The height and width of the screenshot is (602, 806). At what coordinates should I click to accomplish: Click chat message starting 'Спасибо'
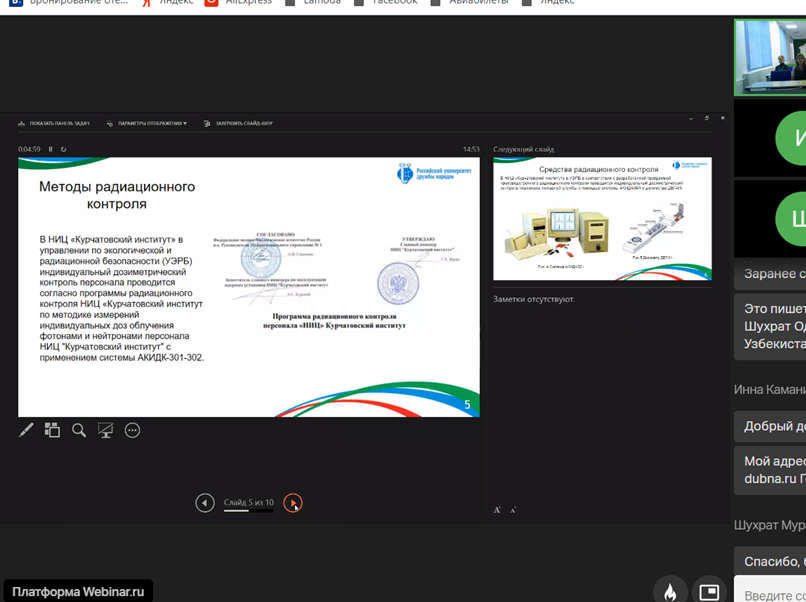pyautogui.click(x=770, y=560)
